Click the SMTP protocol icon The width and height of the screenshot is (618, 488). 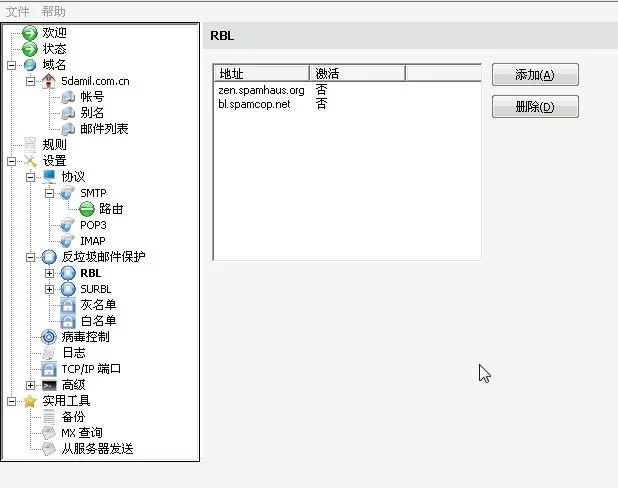coord(67,193)
